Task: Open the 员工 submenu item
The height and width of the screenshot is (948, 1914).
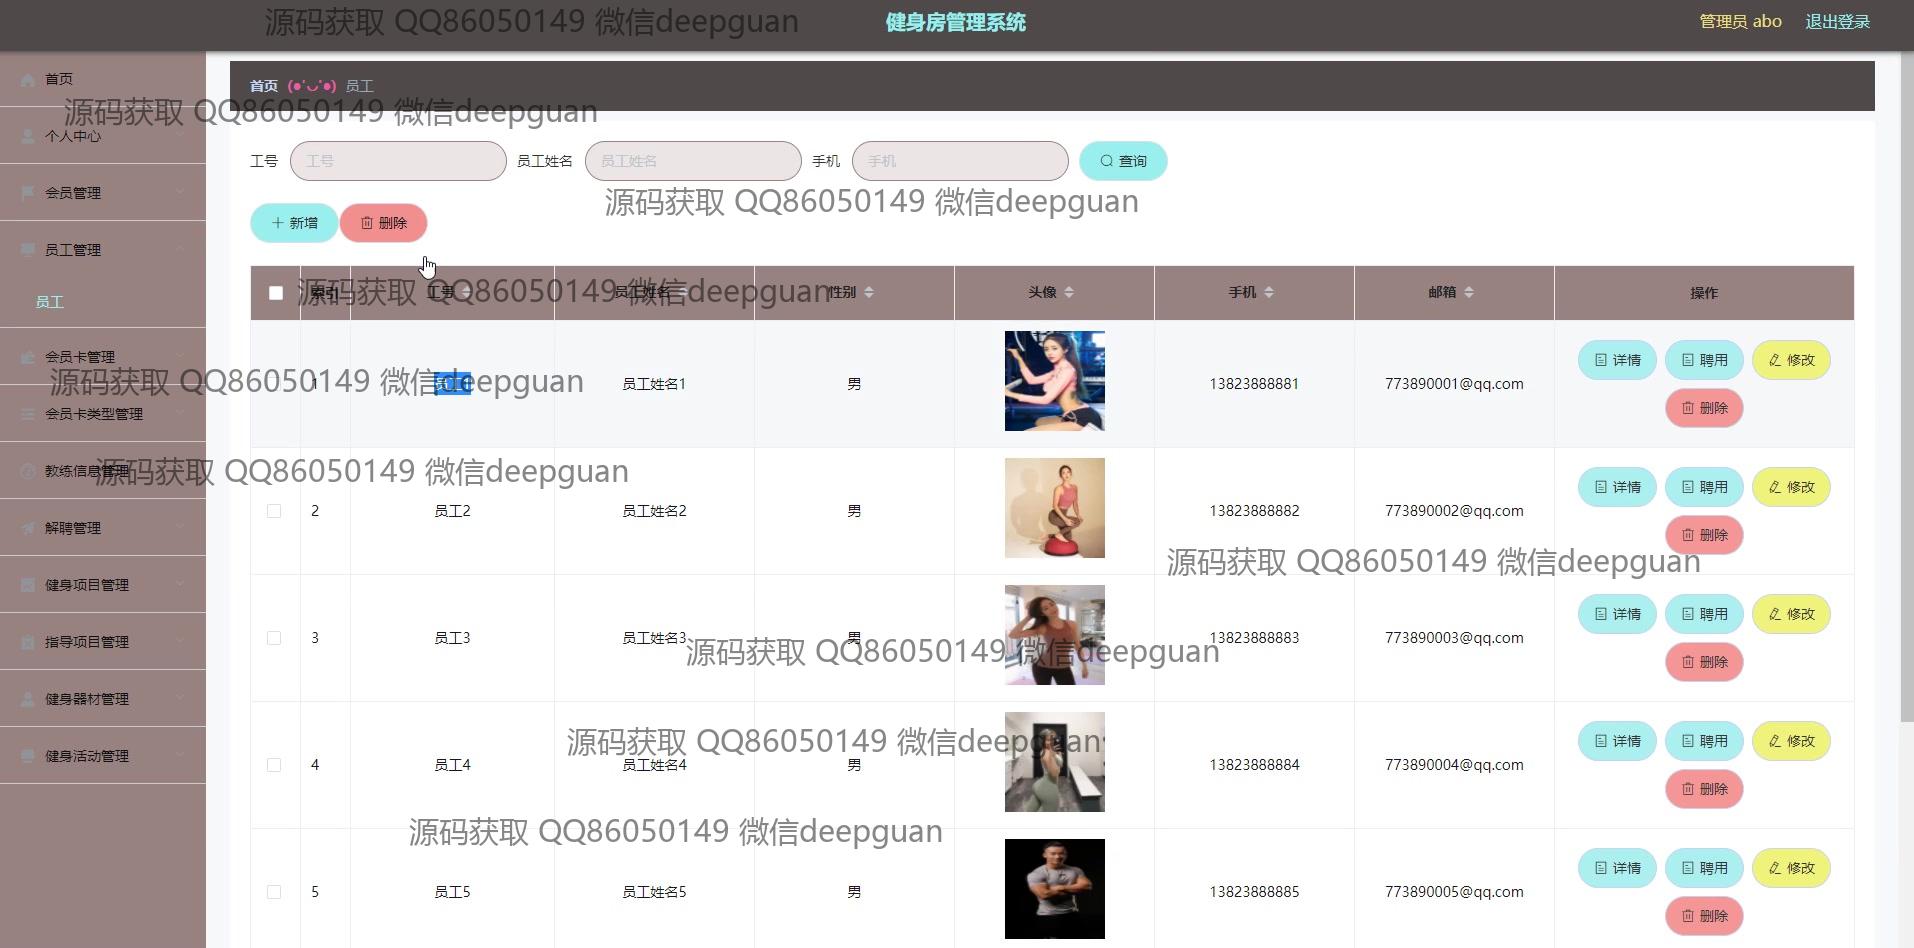Action: click(50, 302)
